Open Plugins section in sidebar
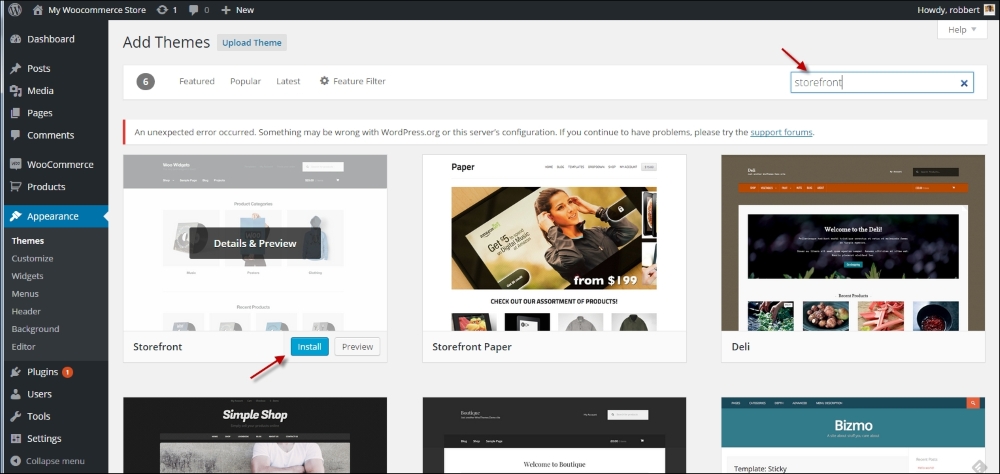The height and width of the screenshot is (474, 1000). click(x=42, y=372)
